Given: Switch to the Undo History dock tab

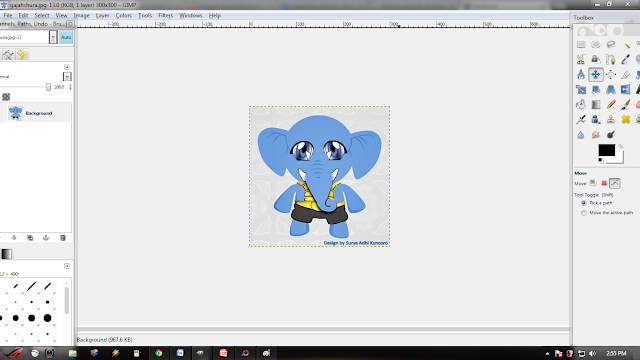Looking at the screenshot, I should click(22, 55).
